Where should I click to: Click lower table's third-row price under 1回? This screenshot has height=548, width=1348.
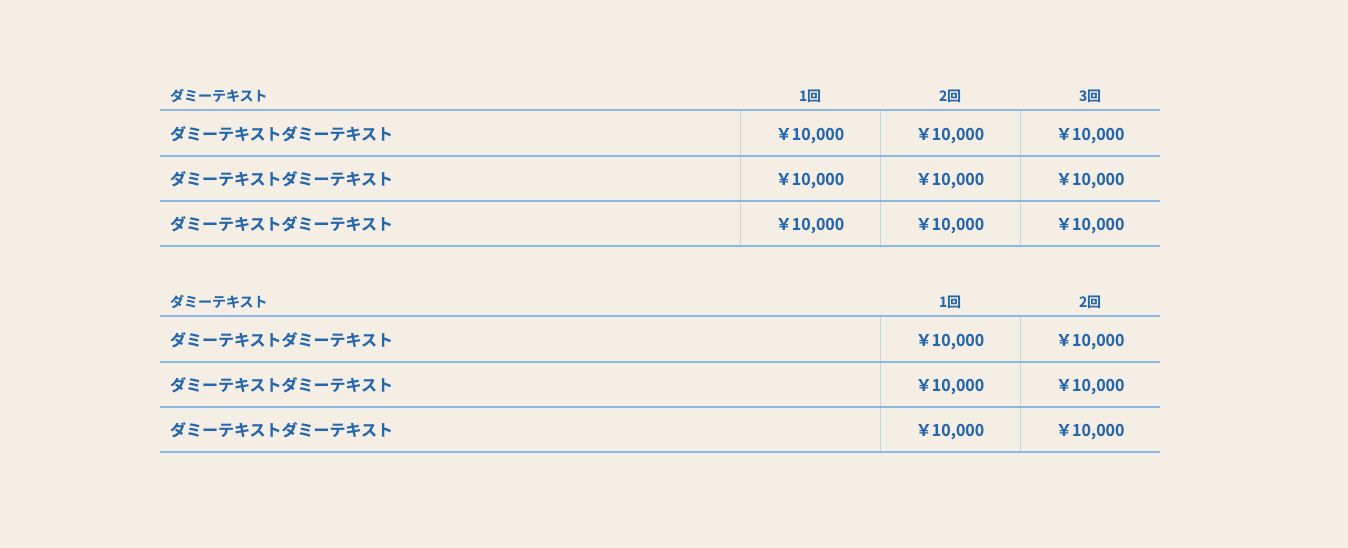pyautogui.click(x=950, y=430)
